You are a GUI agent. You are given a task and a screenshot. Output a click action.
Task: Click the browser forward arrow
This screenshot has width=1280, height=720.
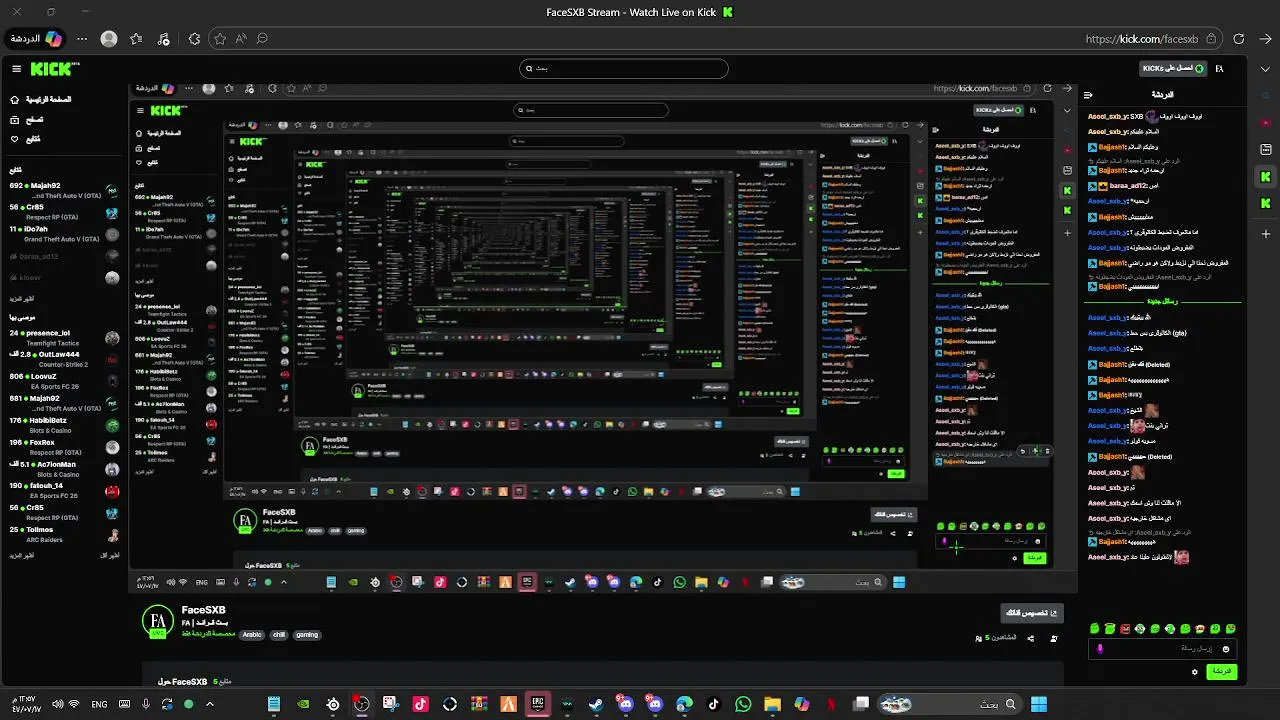click(x=1264, y=39)
